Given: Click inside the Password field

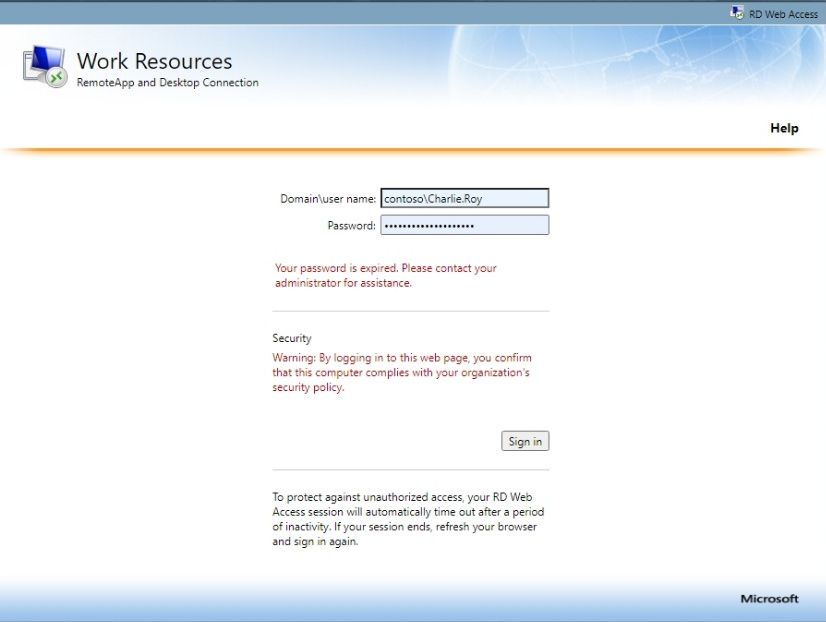Looking at the screenshot, I should [x=465, y=224].
